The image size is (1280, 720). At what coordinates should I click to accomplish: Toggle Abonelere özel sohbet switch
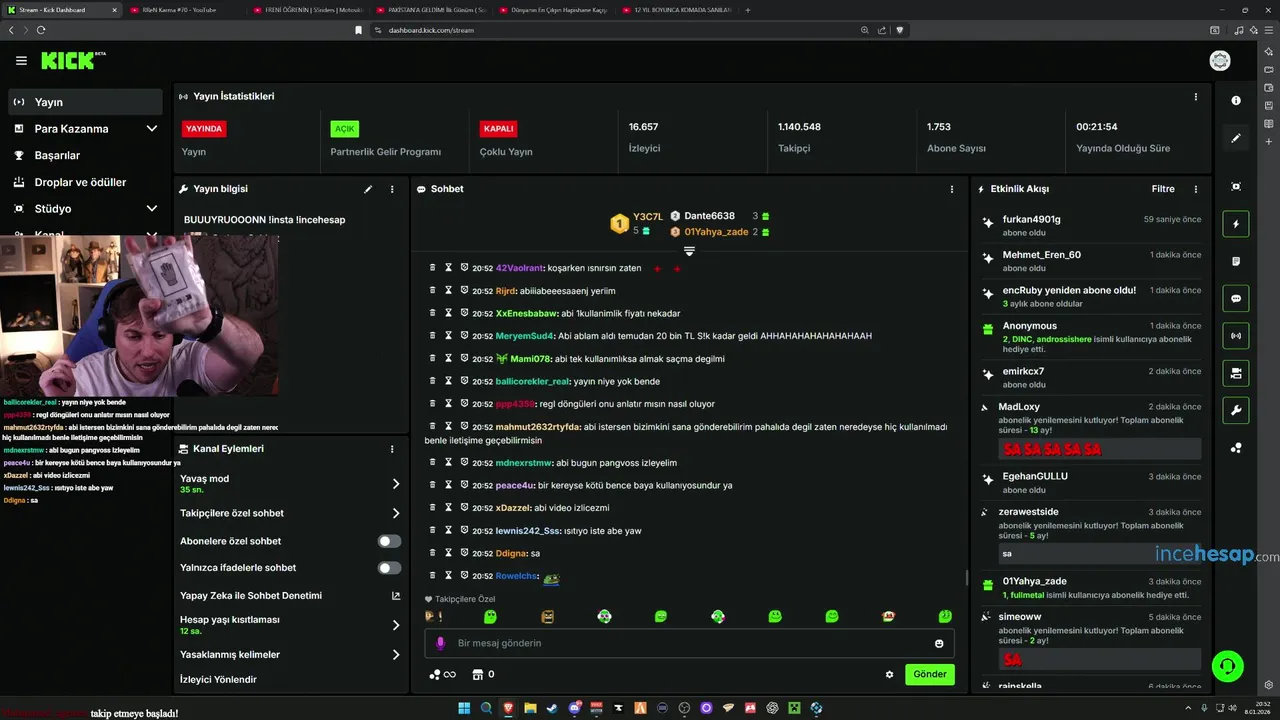pos(389,541)
